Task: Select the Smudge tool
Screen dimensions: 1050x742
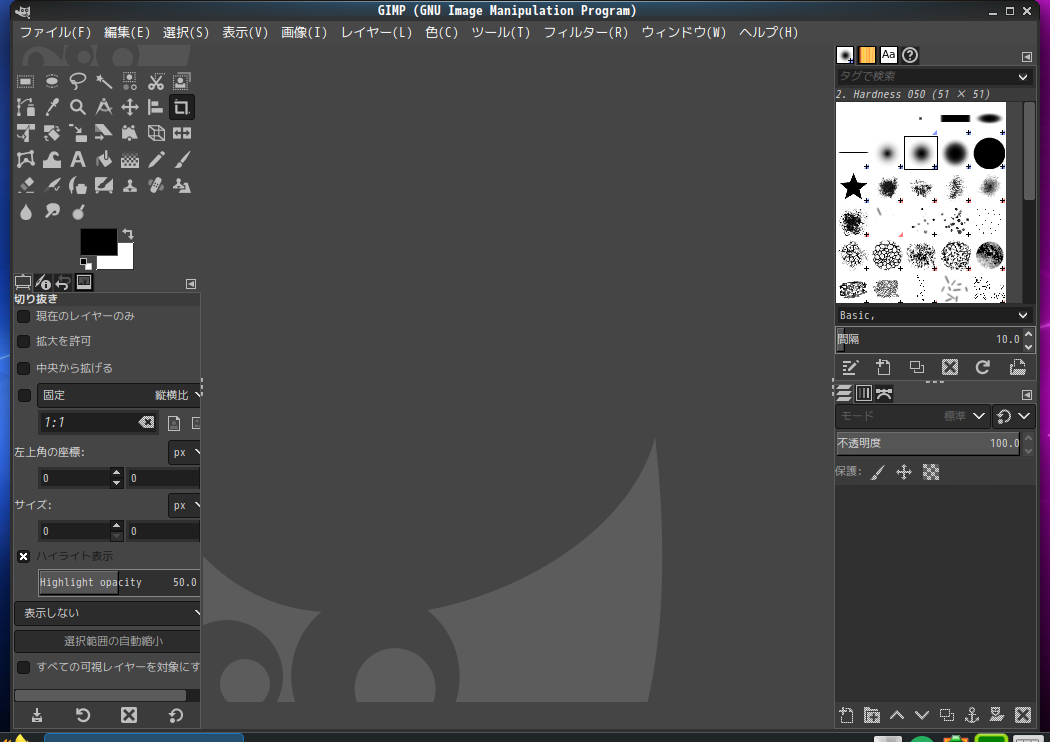Action: click(x=52, y=212)
